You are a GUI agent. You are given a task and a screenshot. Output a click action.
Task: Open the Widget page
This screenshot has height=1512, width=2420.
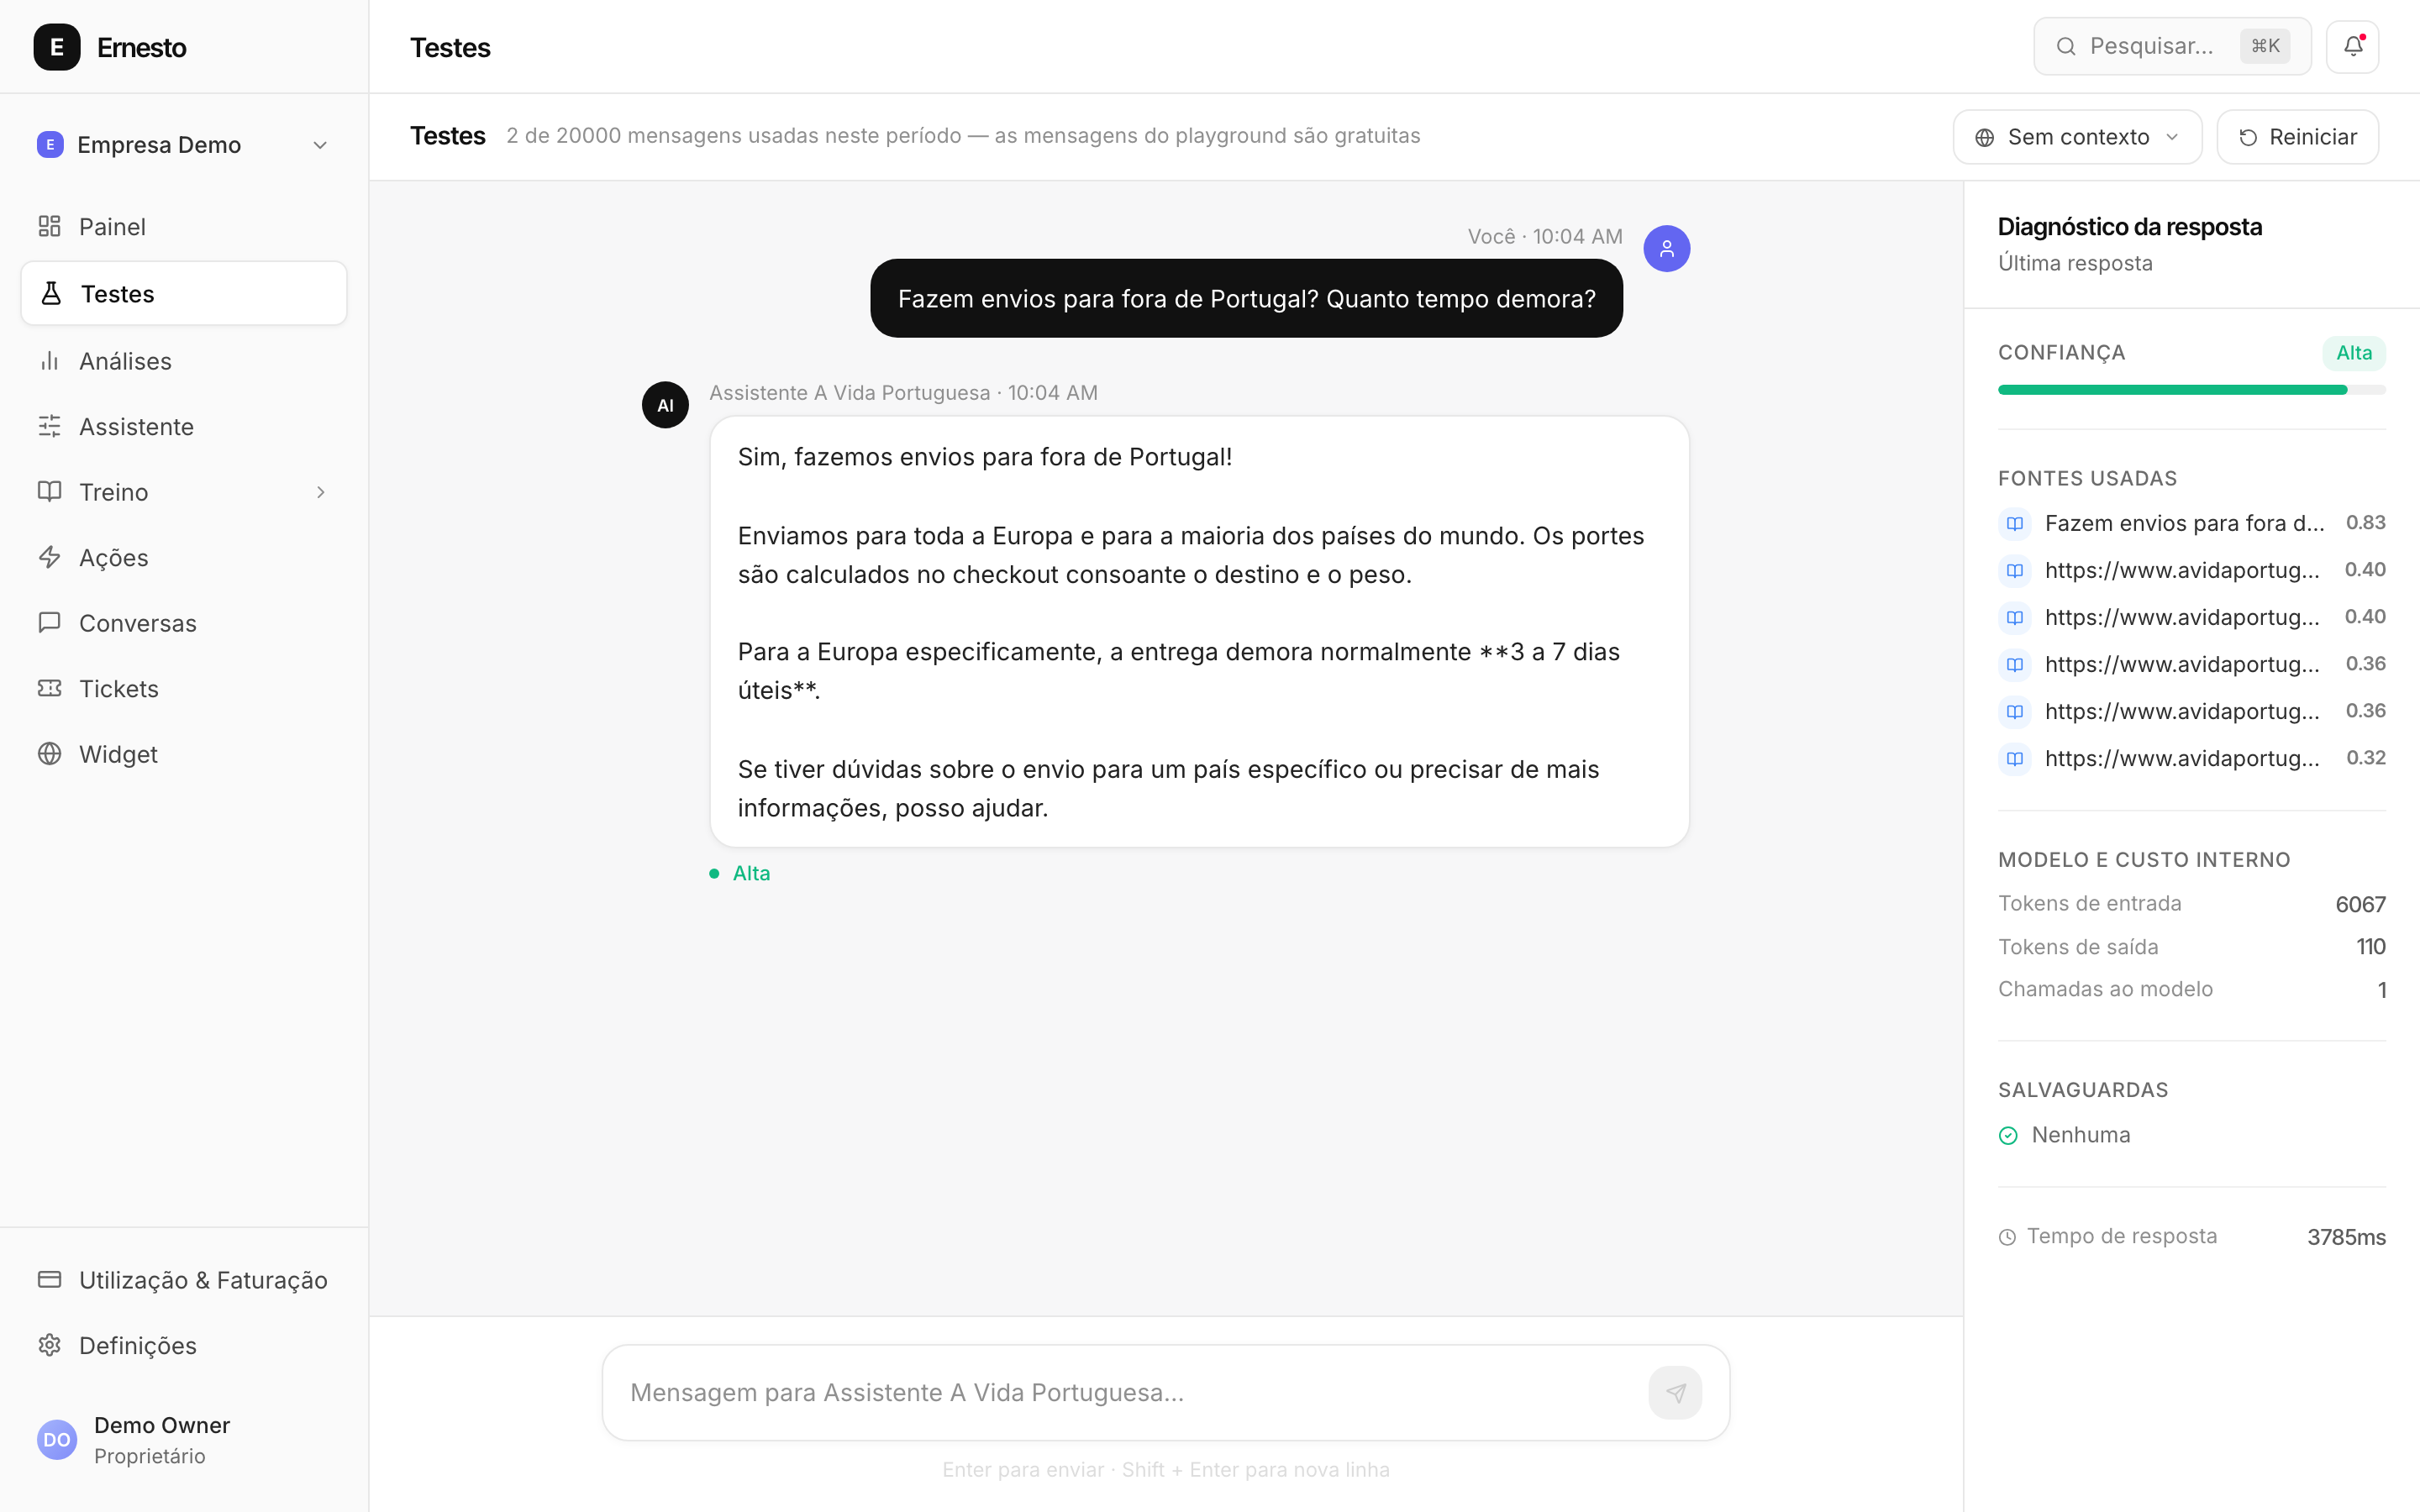[x=184, y=754]
